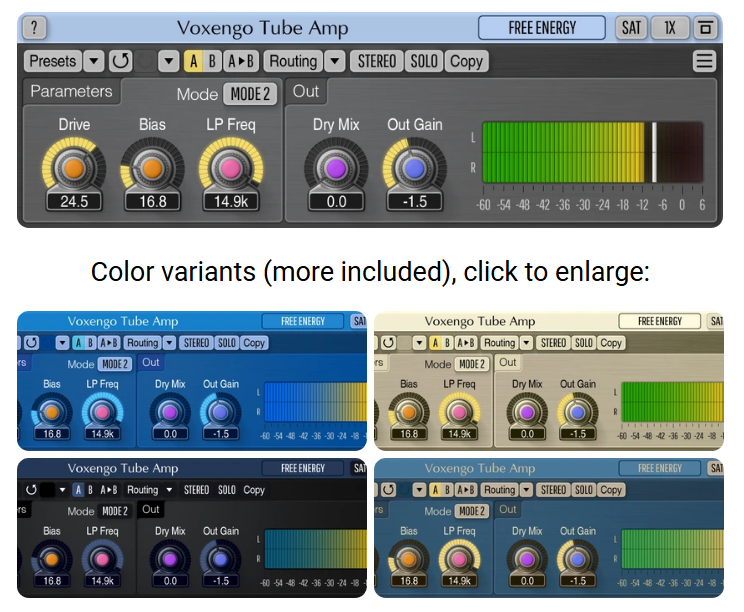
Task: Open the Presets button
Action: pos(53,61)
